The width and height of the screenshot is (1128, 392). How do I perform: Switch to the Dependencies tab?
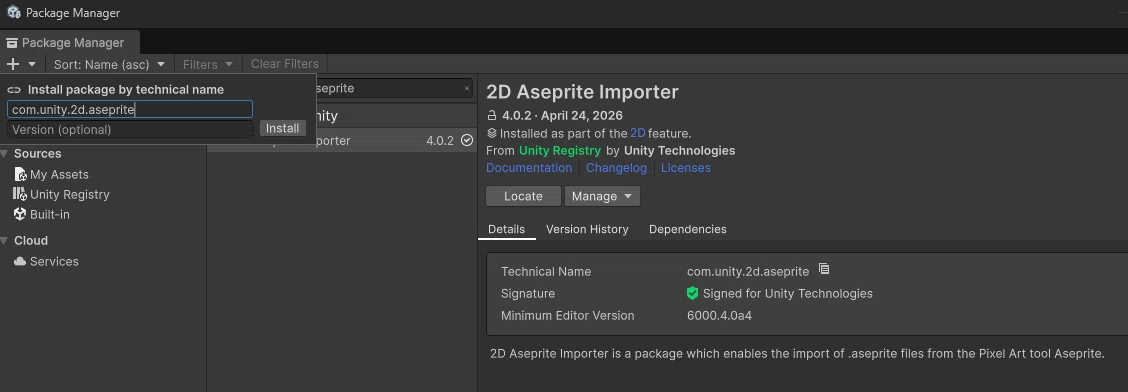688,229
